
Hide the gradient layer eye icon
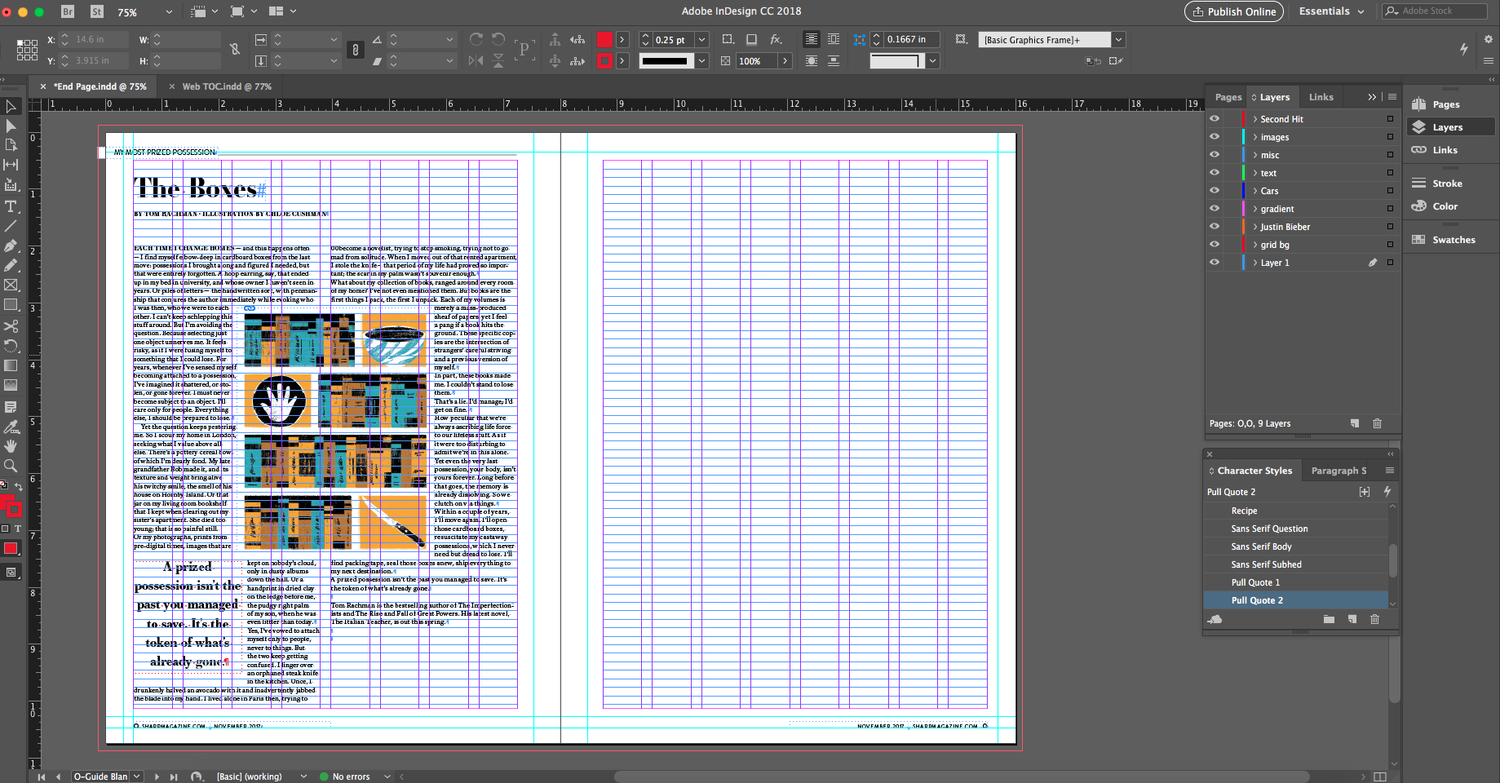point(1214,209)
